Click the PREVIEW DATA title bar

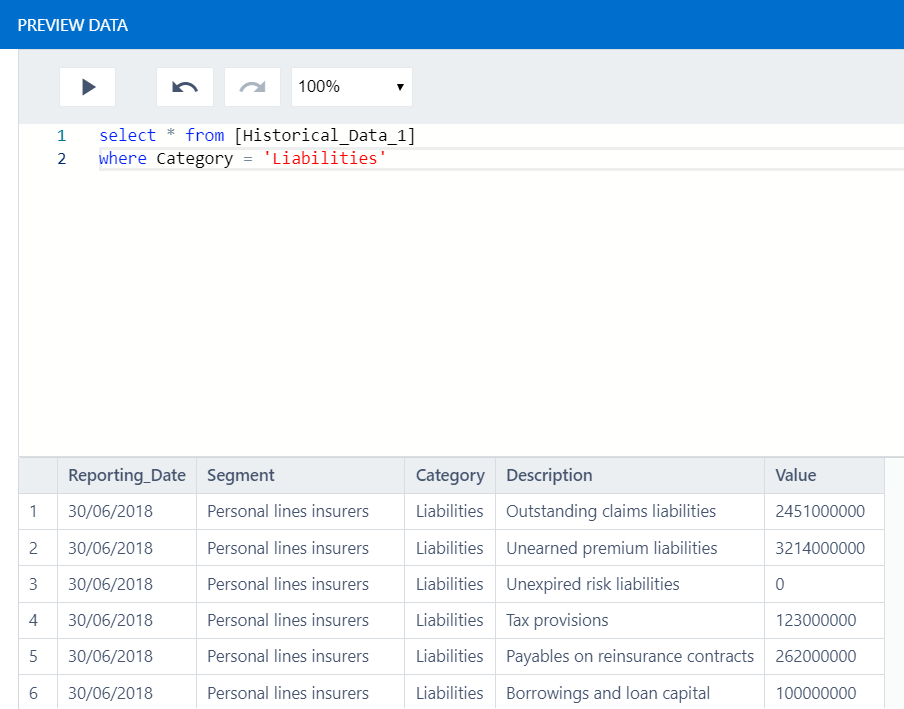tap(73, 25)
